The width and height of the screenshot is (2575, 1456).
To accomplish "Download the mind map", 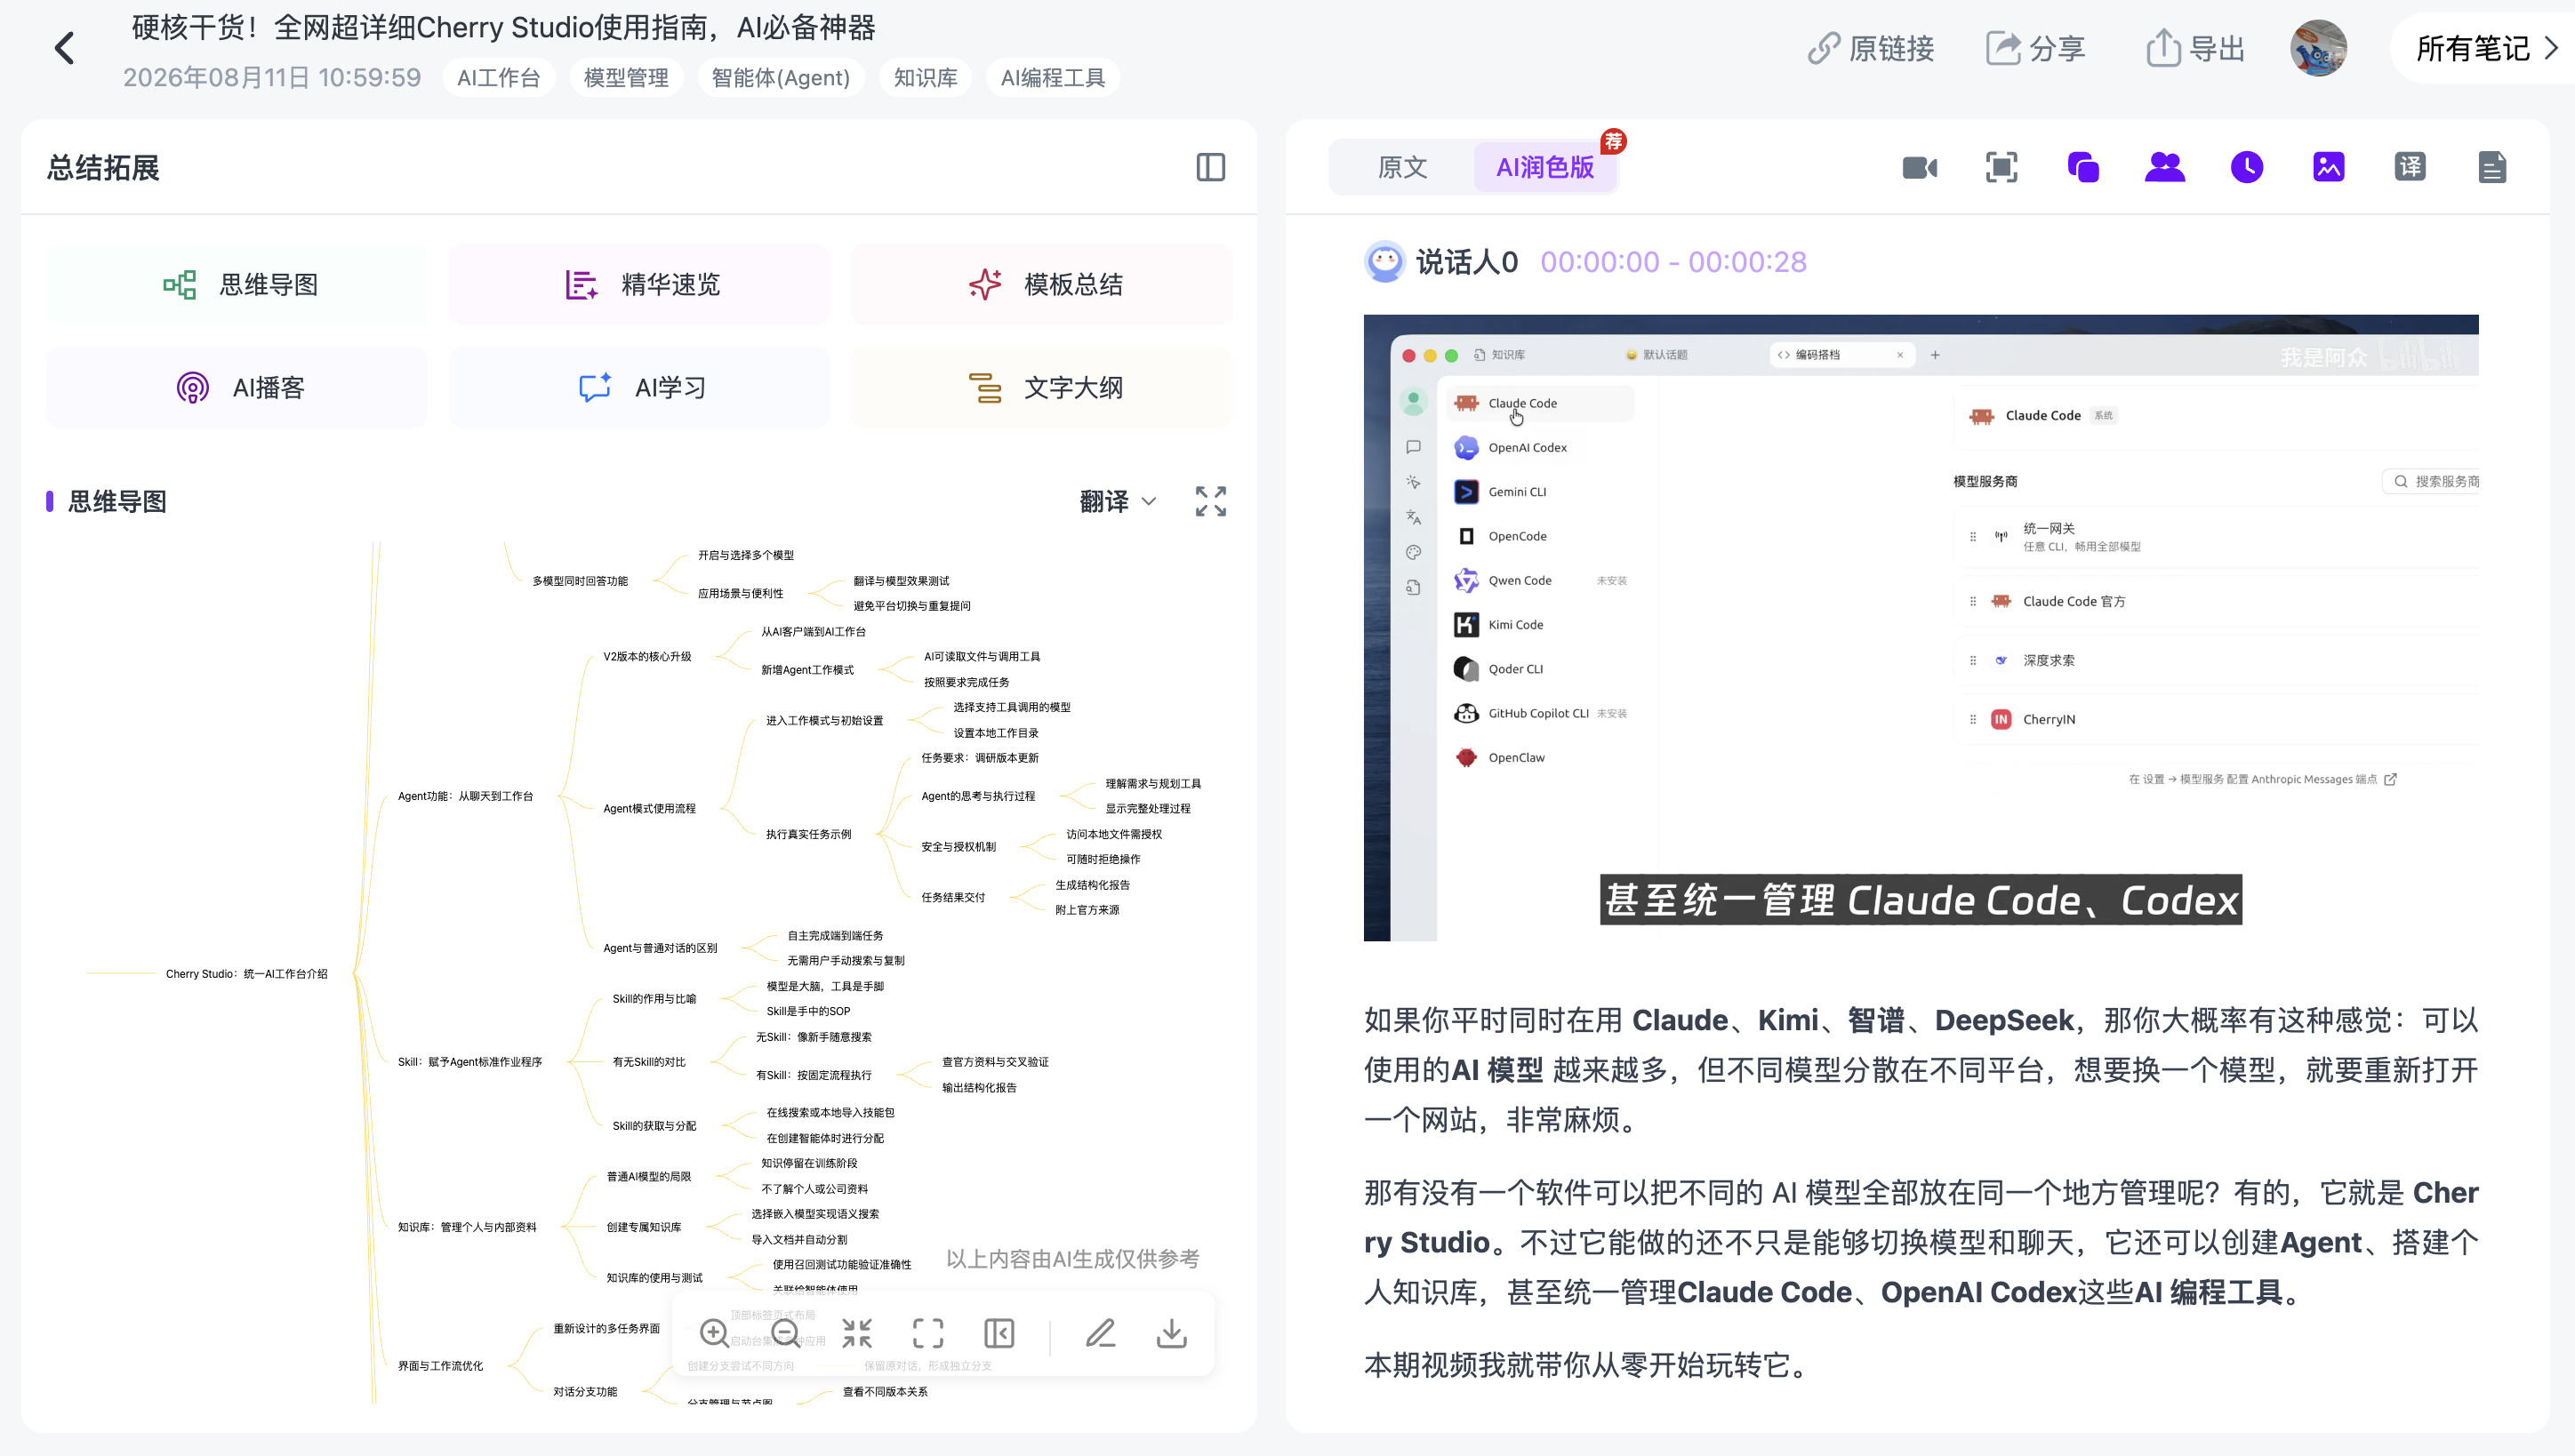I will 1172,1333.
